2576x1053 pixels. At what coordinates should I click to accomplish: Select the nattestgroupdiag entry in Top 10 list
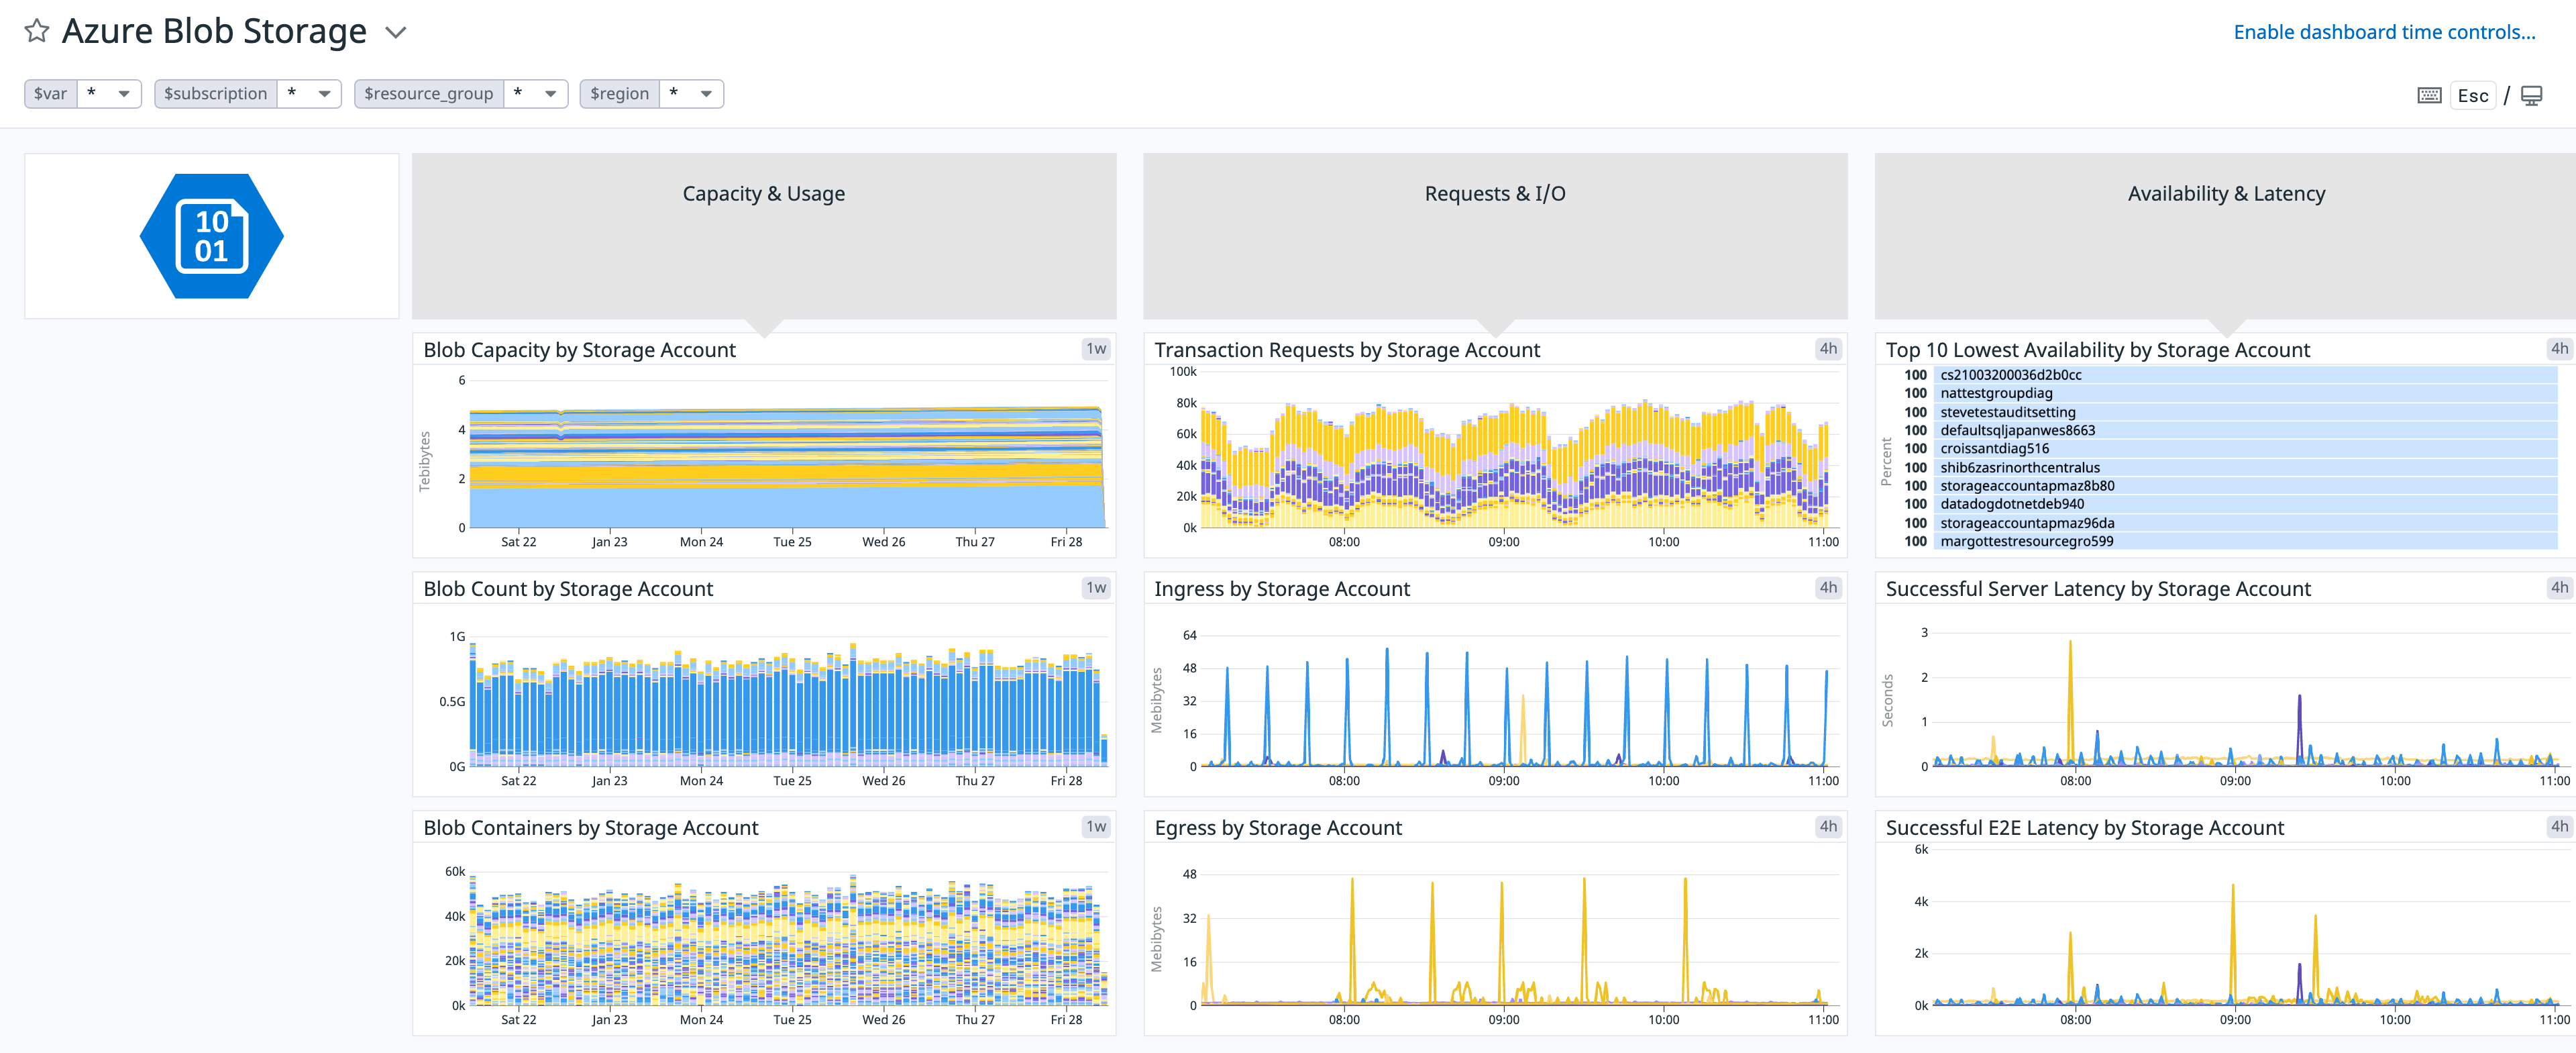[x=1996, y=393]
